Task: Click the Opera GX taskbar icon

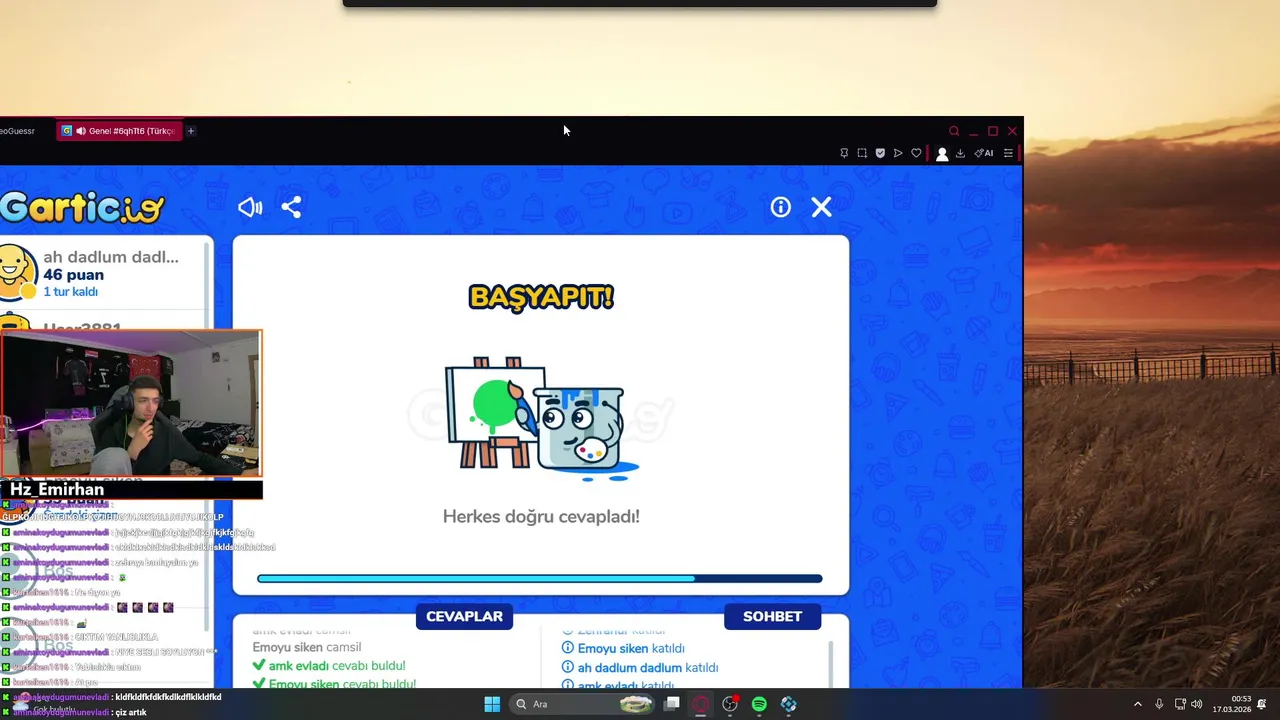Action: (x=701, y=704)
